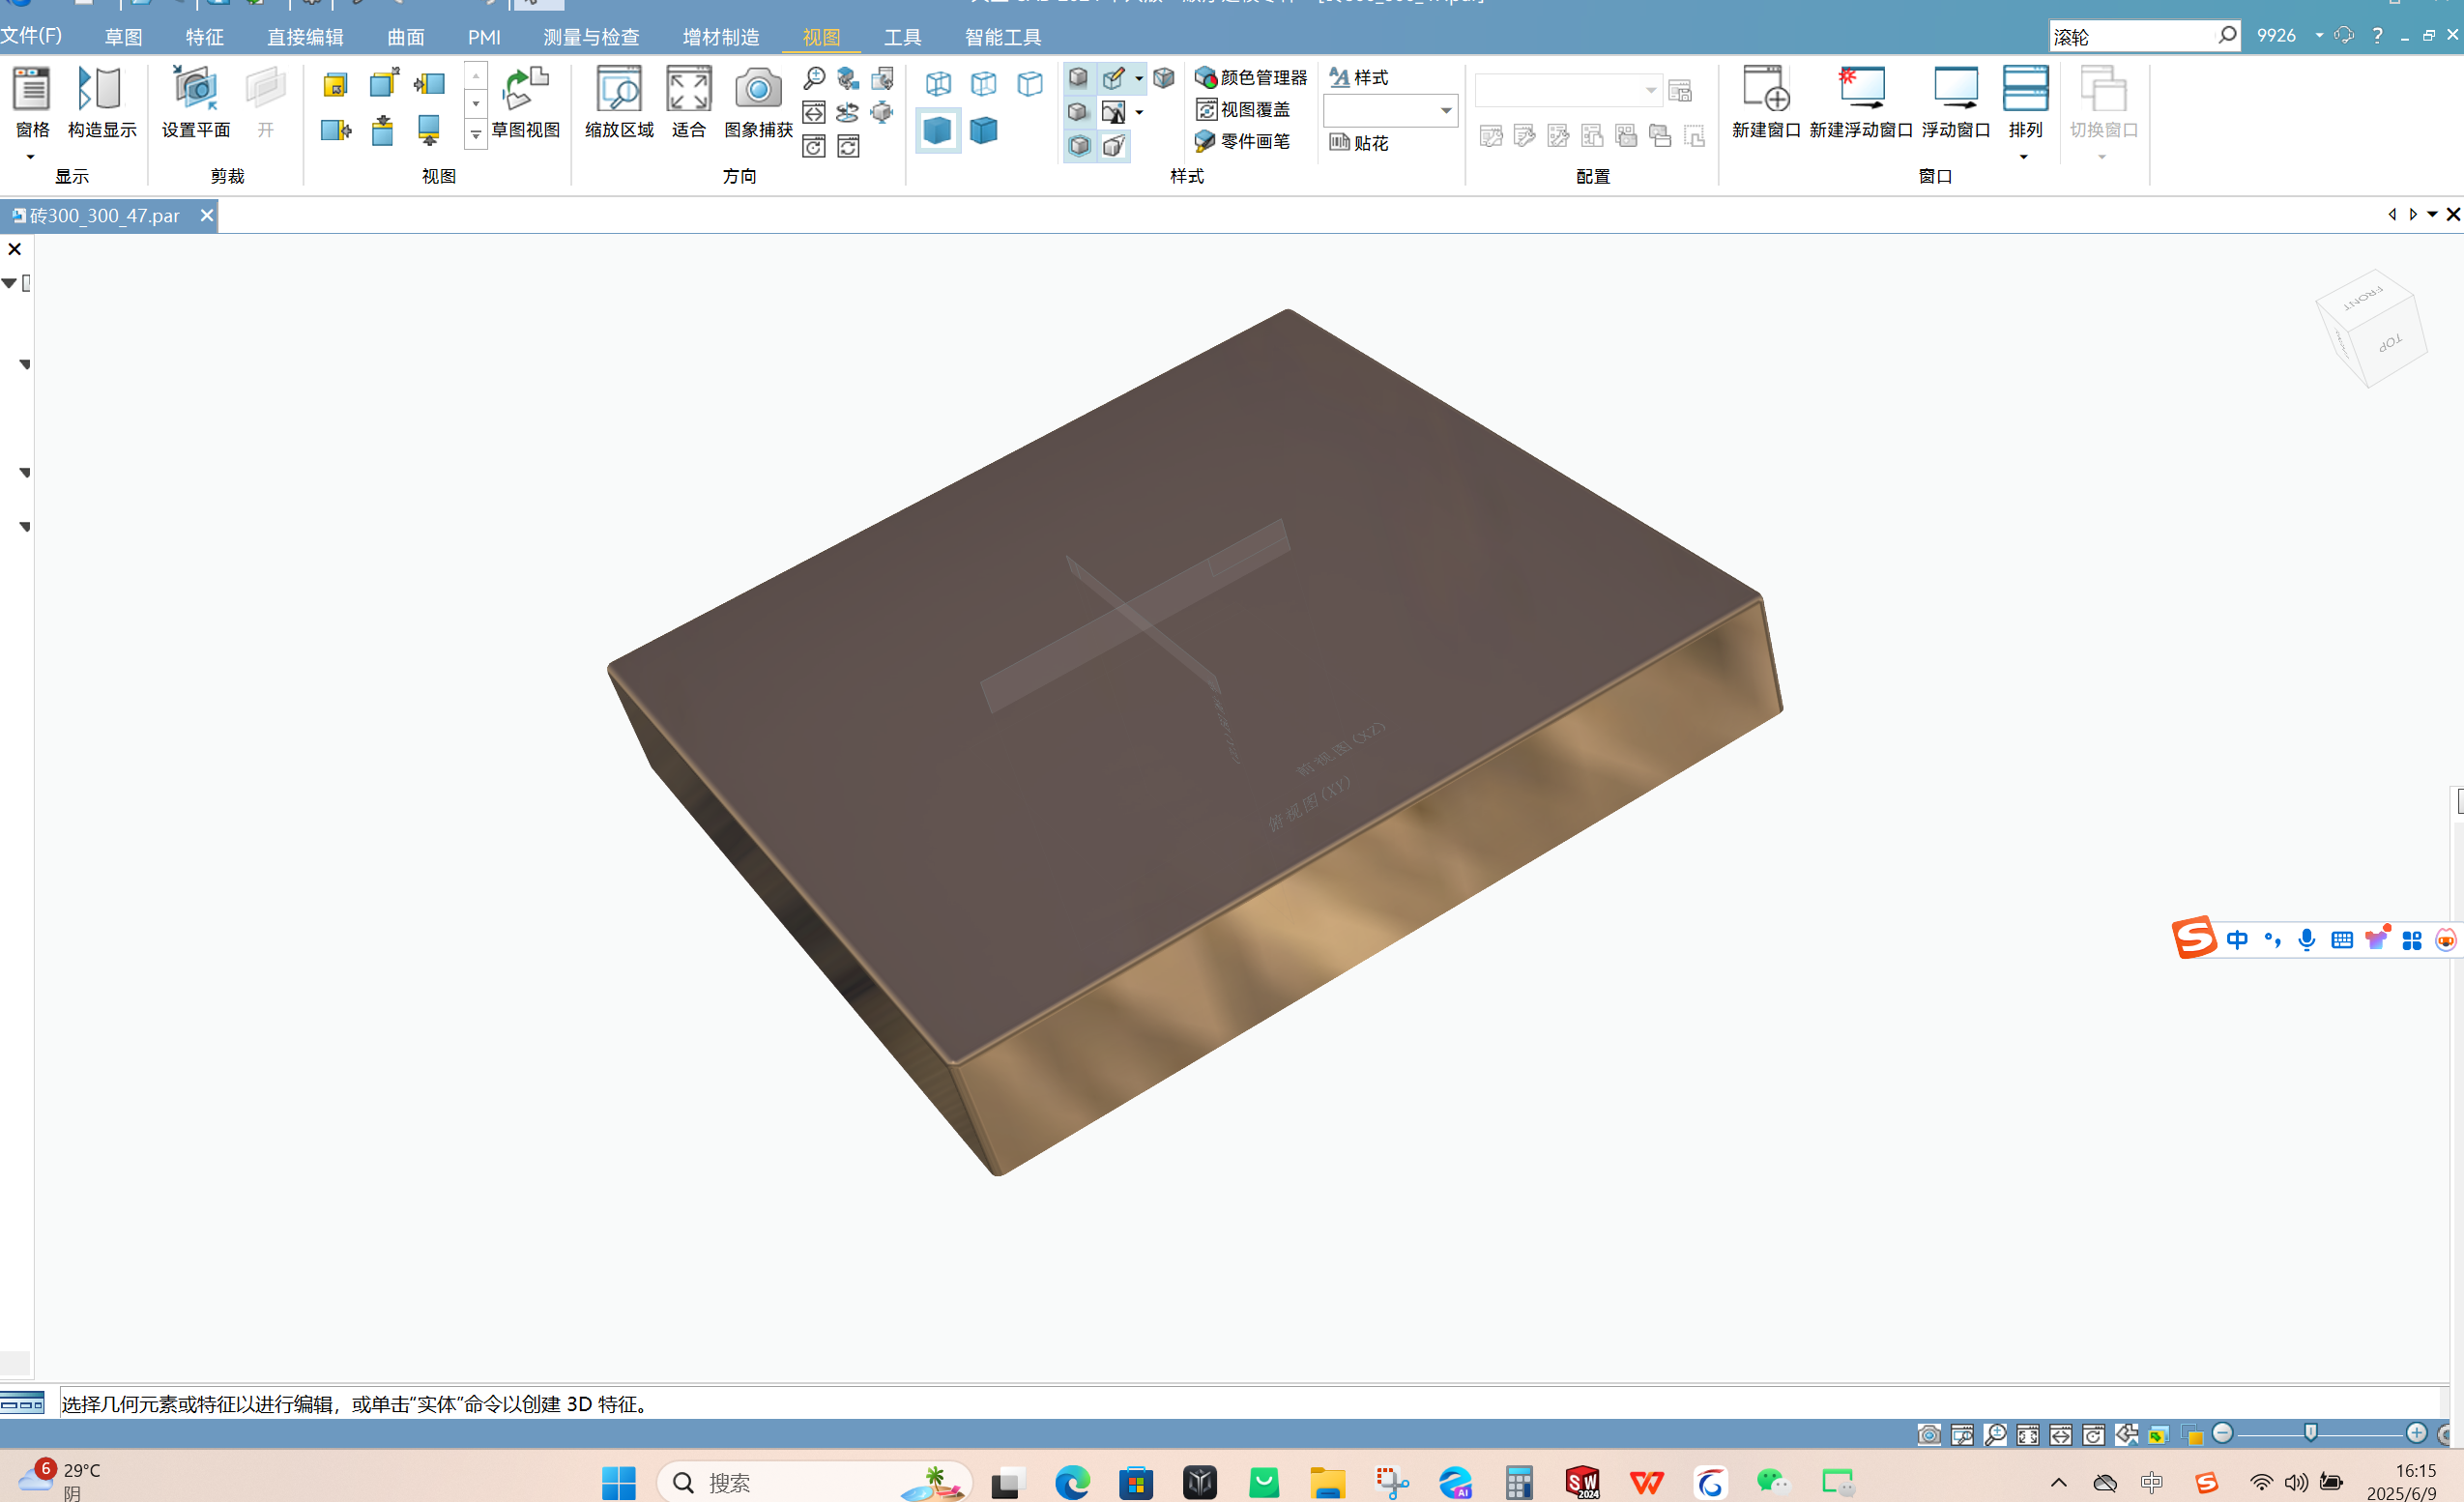Click the 草图视图 button
Image resolution: width=2464 pixels, height=1502 pixels.
pyautogui.click(x=526, y=102)
